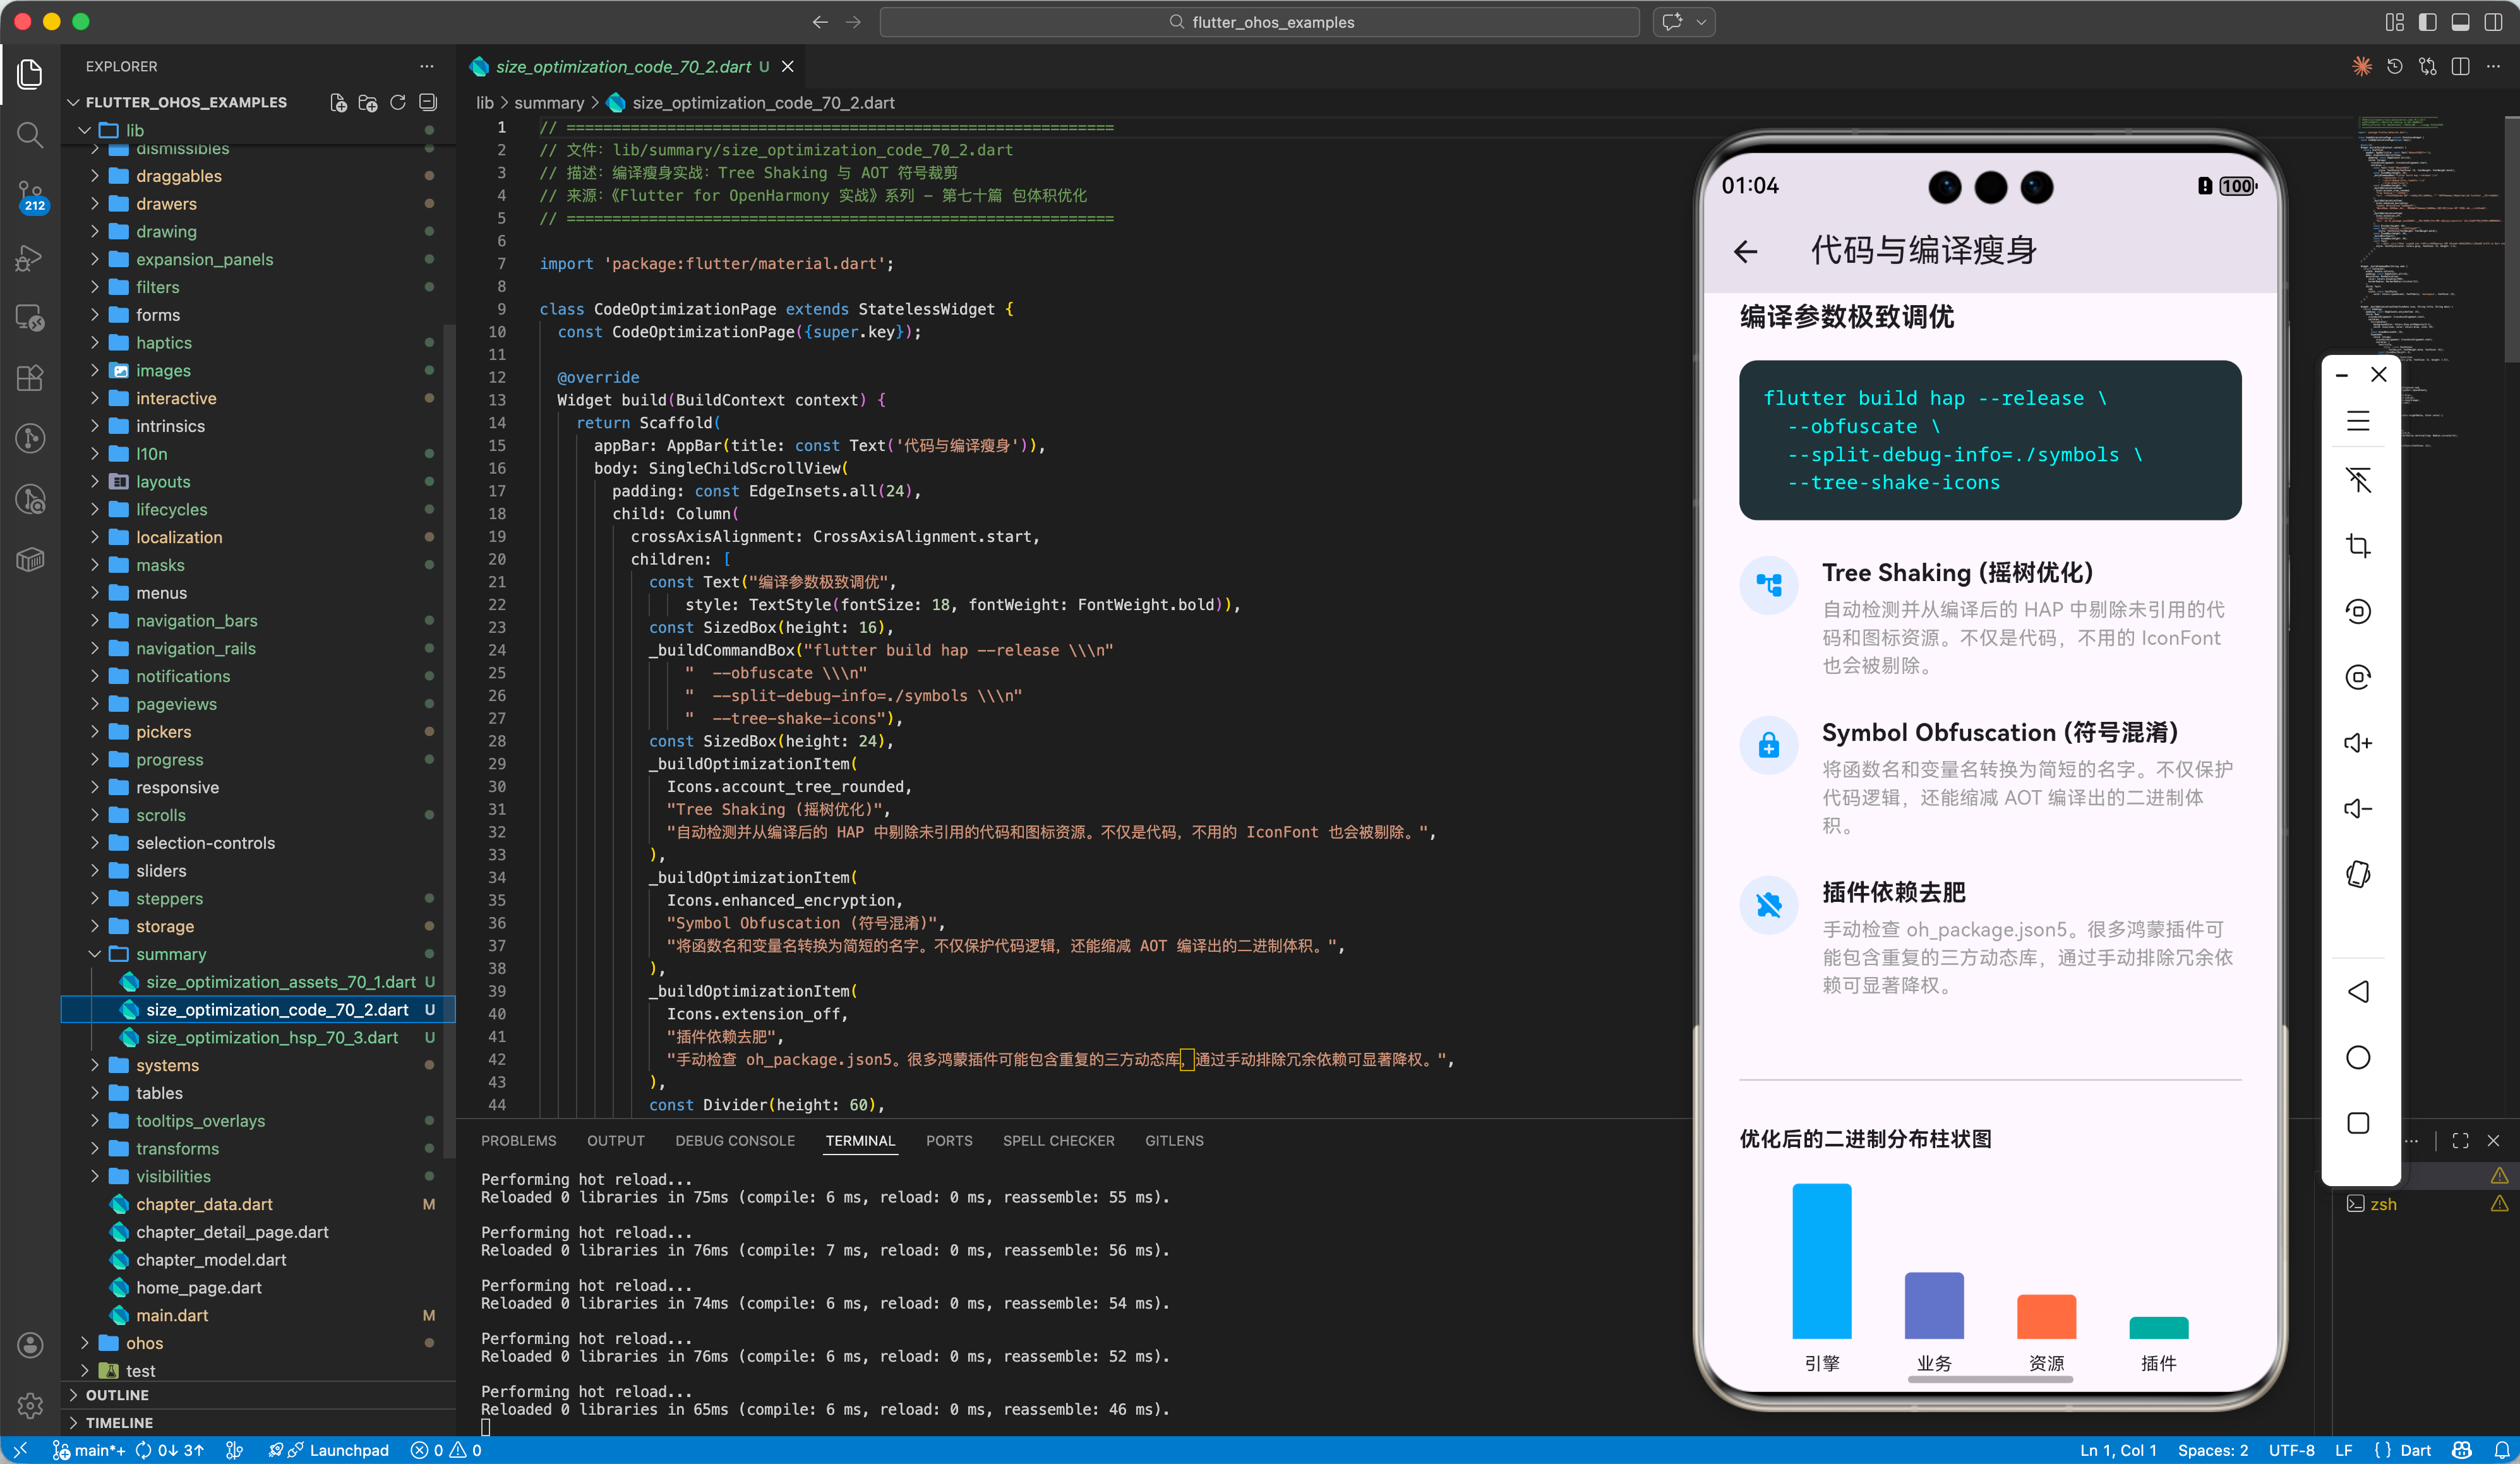Toggle the secondary side bar
The width and height of the screenshot is (2520, 1464).
tap(2493, 22)
